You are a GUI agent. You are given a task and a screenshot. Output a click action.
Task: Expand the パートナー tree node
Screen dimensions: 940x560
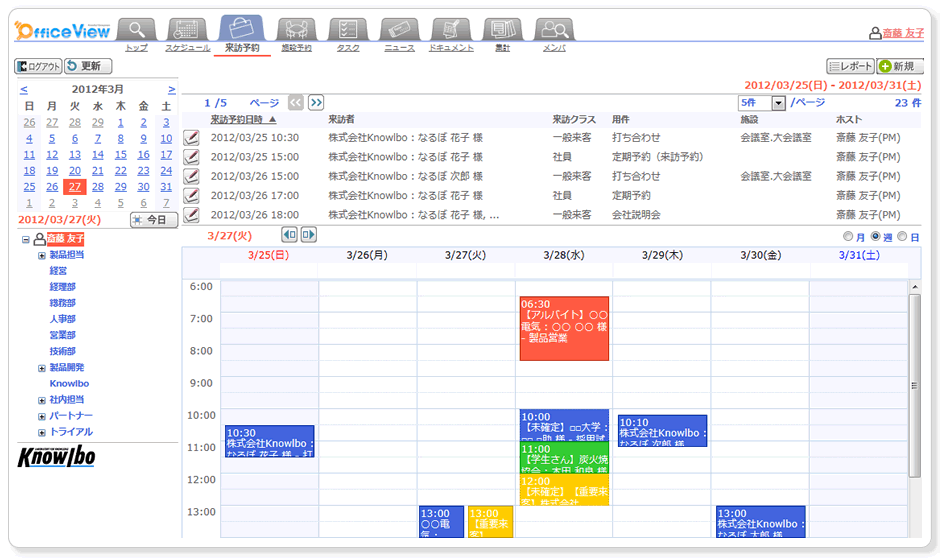click(x=41, y=416)
